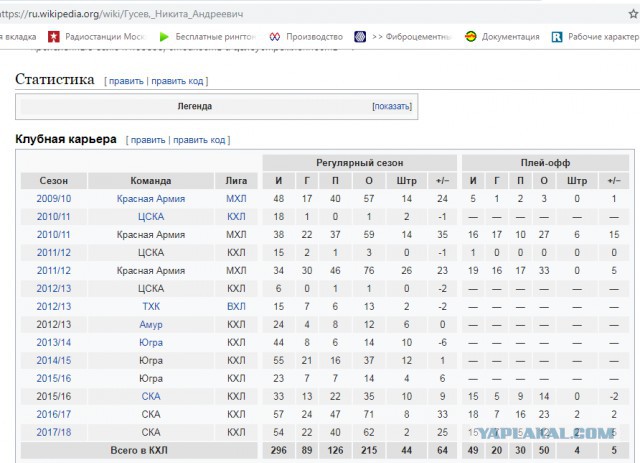This screenshot has height=463, width=640.
Task: Click total games value 296
Action: point(279,450)
